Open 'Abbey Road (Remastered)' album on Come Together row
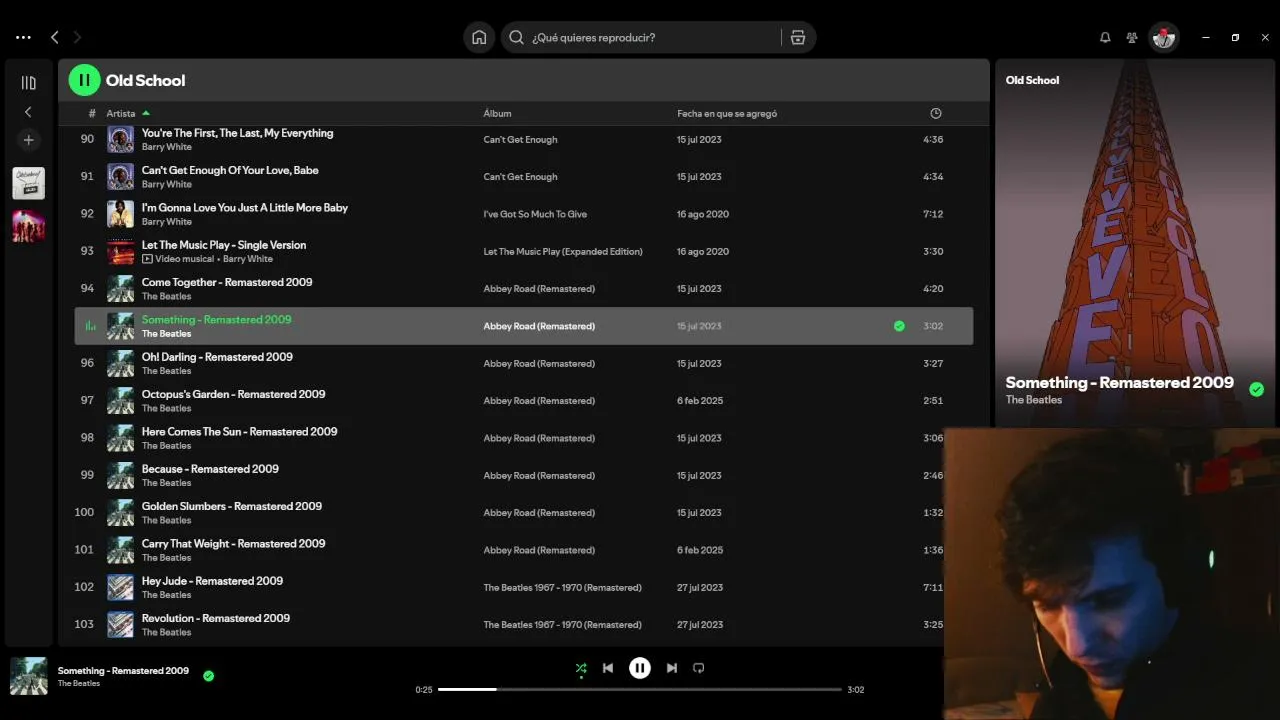This screenshot has height=720, width=1280. coord(539,289)
